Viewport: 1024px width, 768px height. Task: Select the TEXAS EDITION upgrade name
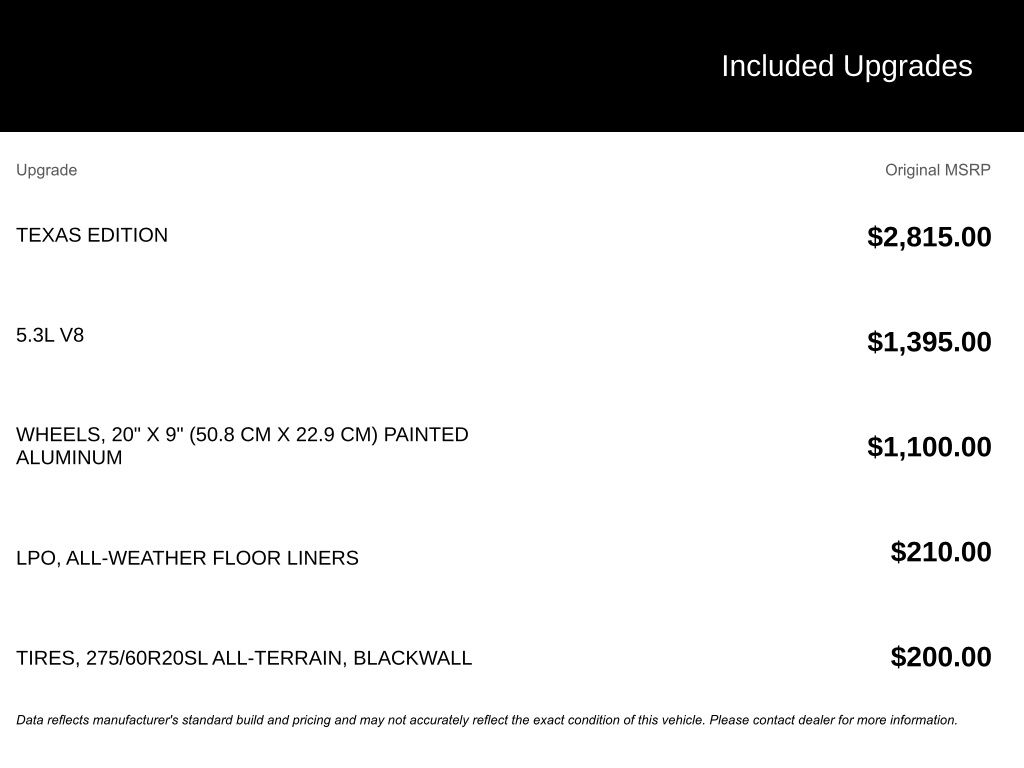tap(92, 235)
